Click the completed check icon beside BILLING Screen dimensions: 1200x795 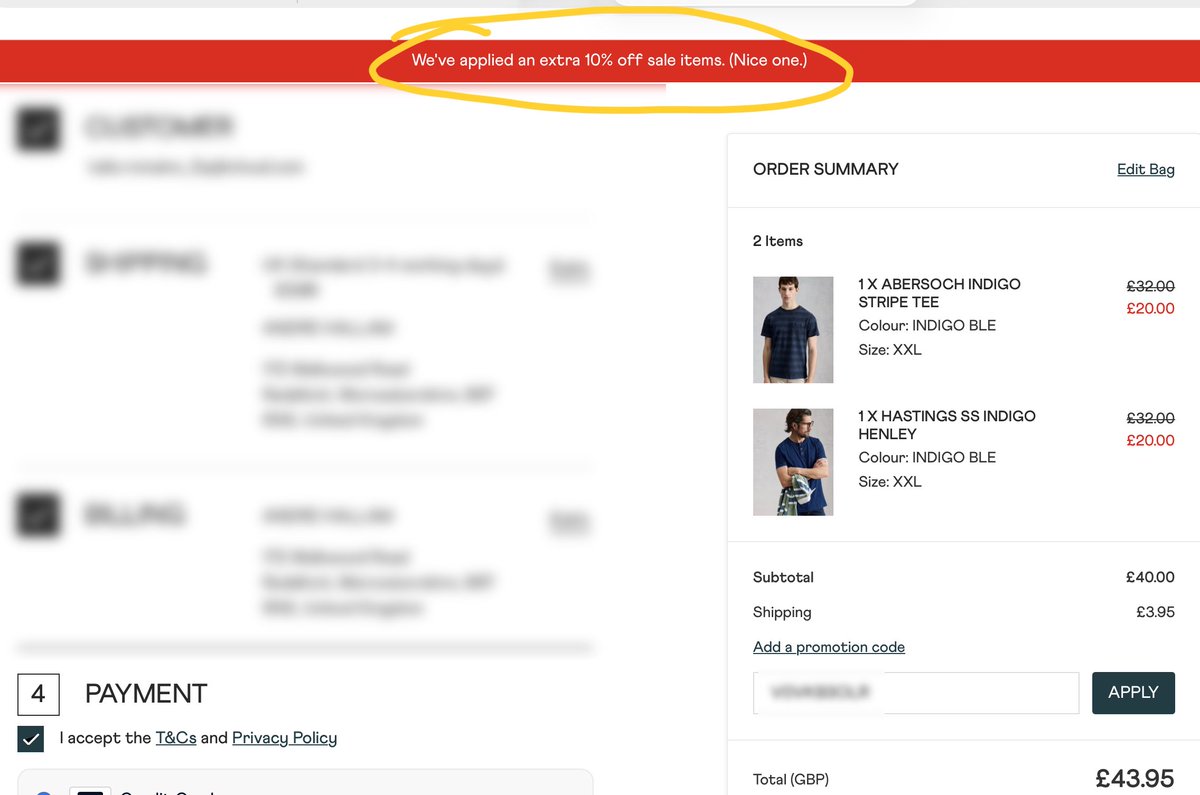click(38, 515)
